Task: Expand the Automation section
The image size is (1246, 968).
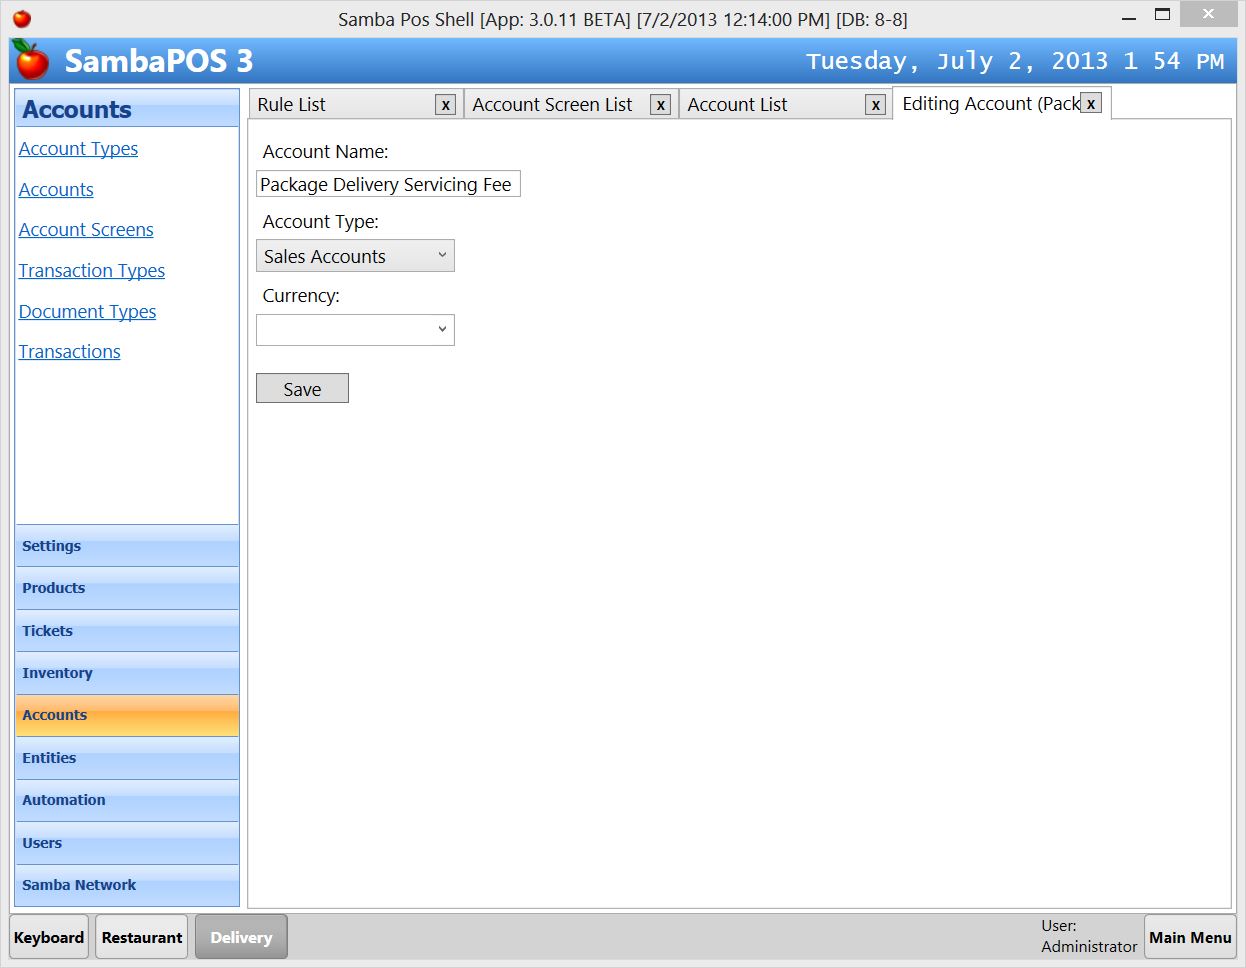Action: 127,800
